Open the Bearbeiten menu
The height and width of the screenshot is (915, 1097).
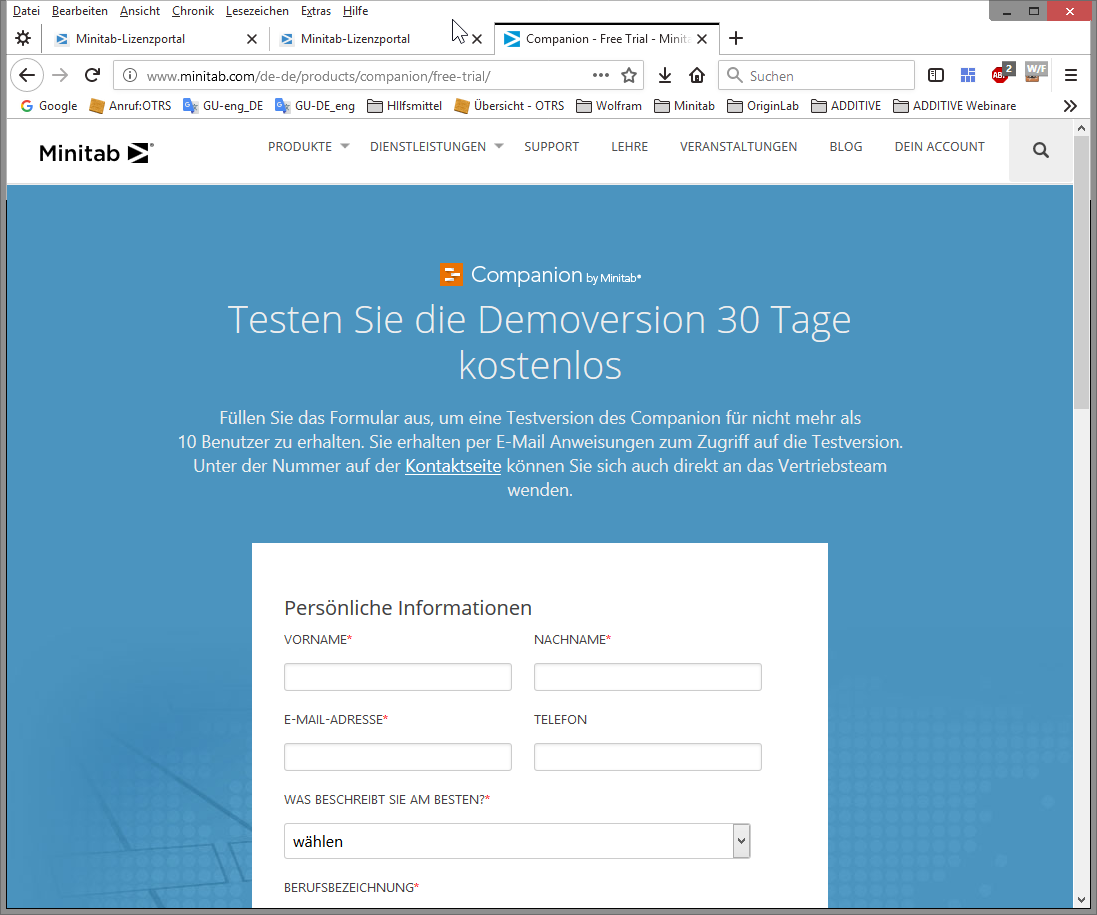(80, 10)
